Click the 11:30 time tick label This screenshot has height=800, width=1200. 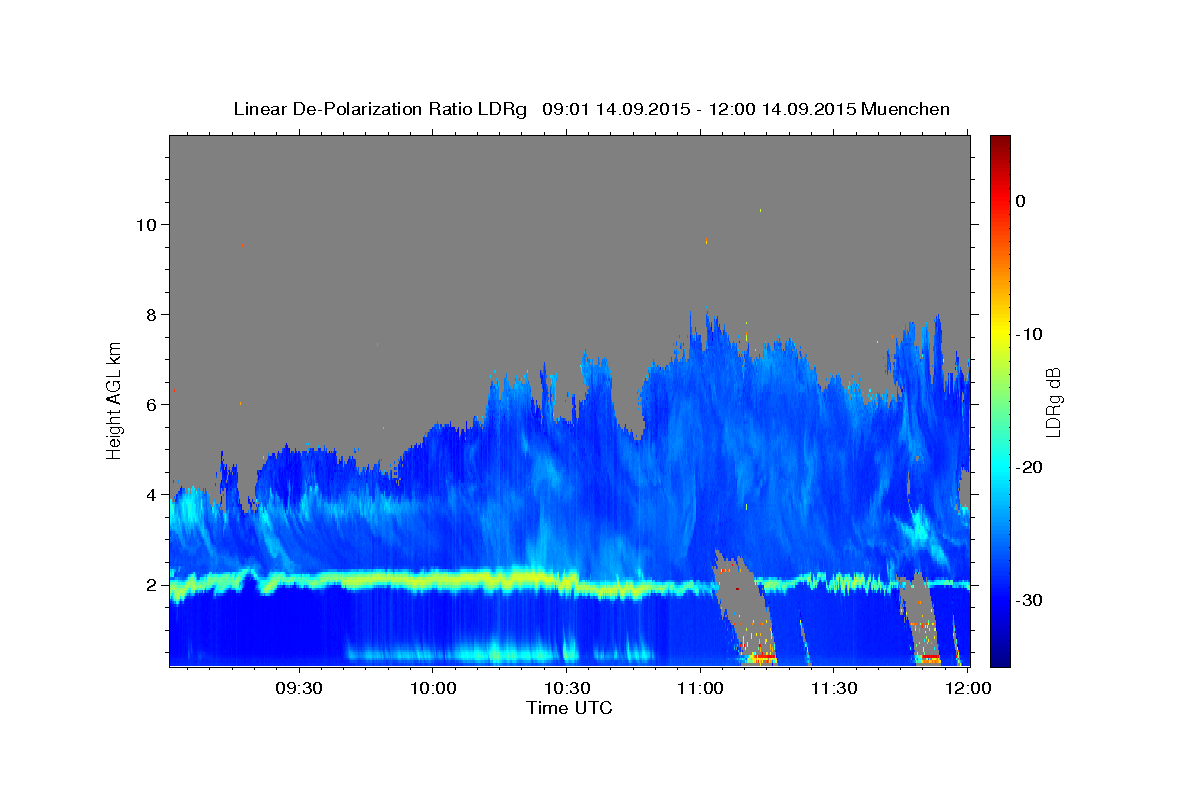833,689
